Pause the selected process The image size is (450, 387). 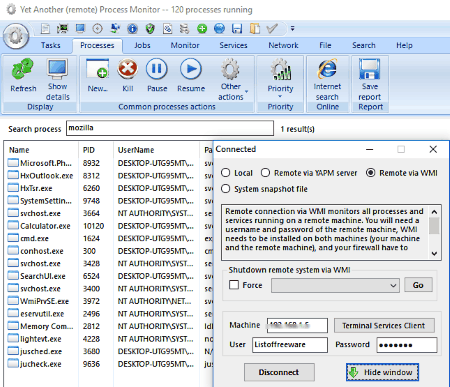point(157,75)
